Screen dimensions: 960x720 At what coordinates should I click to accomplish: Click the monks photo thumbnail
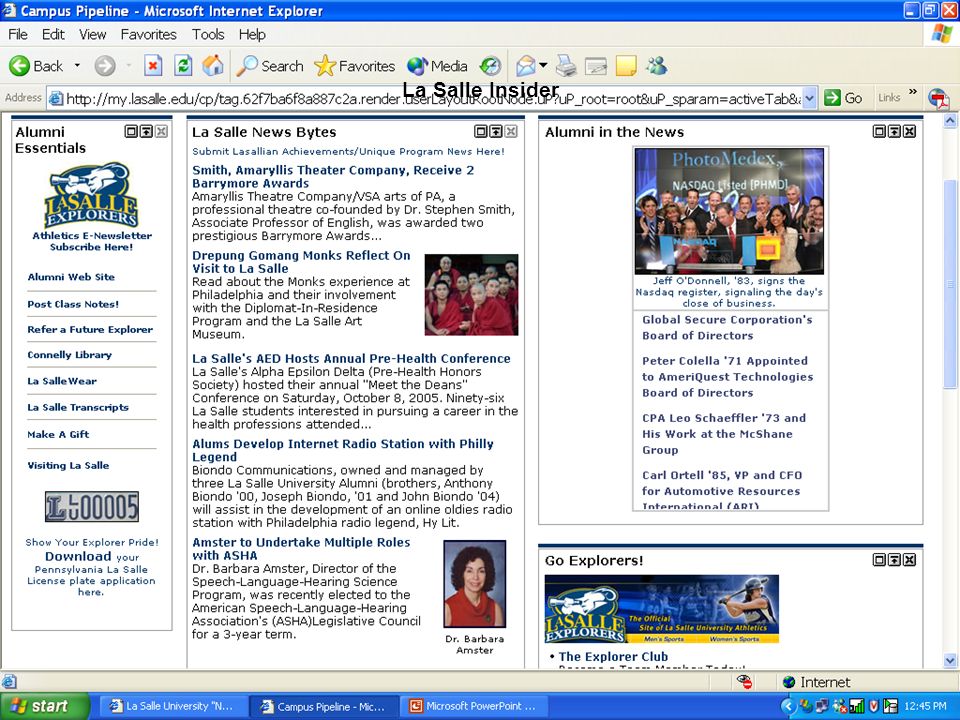click(471, 294)
